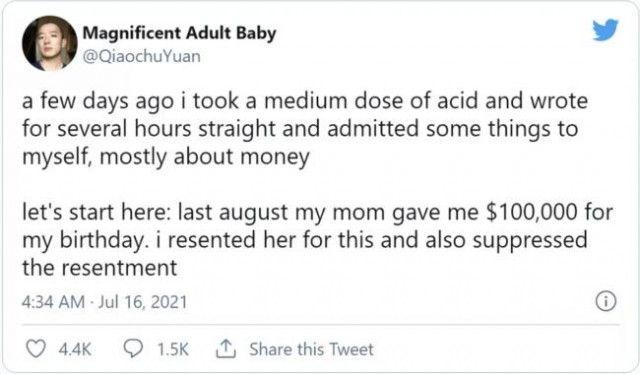Open the info circle icon
The width and height of the screenshot is (640, 374).
coord(606,302)
